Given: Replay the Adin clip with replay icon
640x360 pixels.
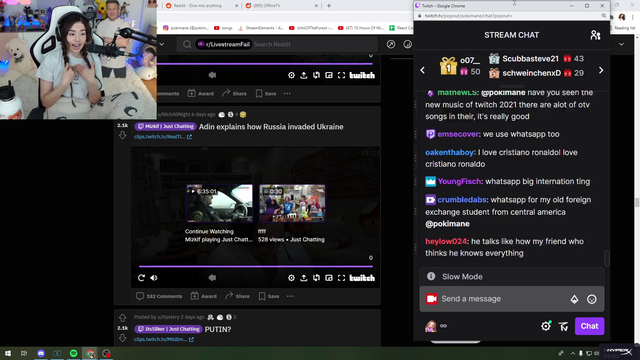Looking at the screenshot, I should 141,278.
